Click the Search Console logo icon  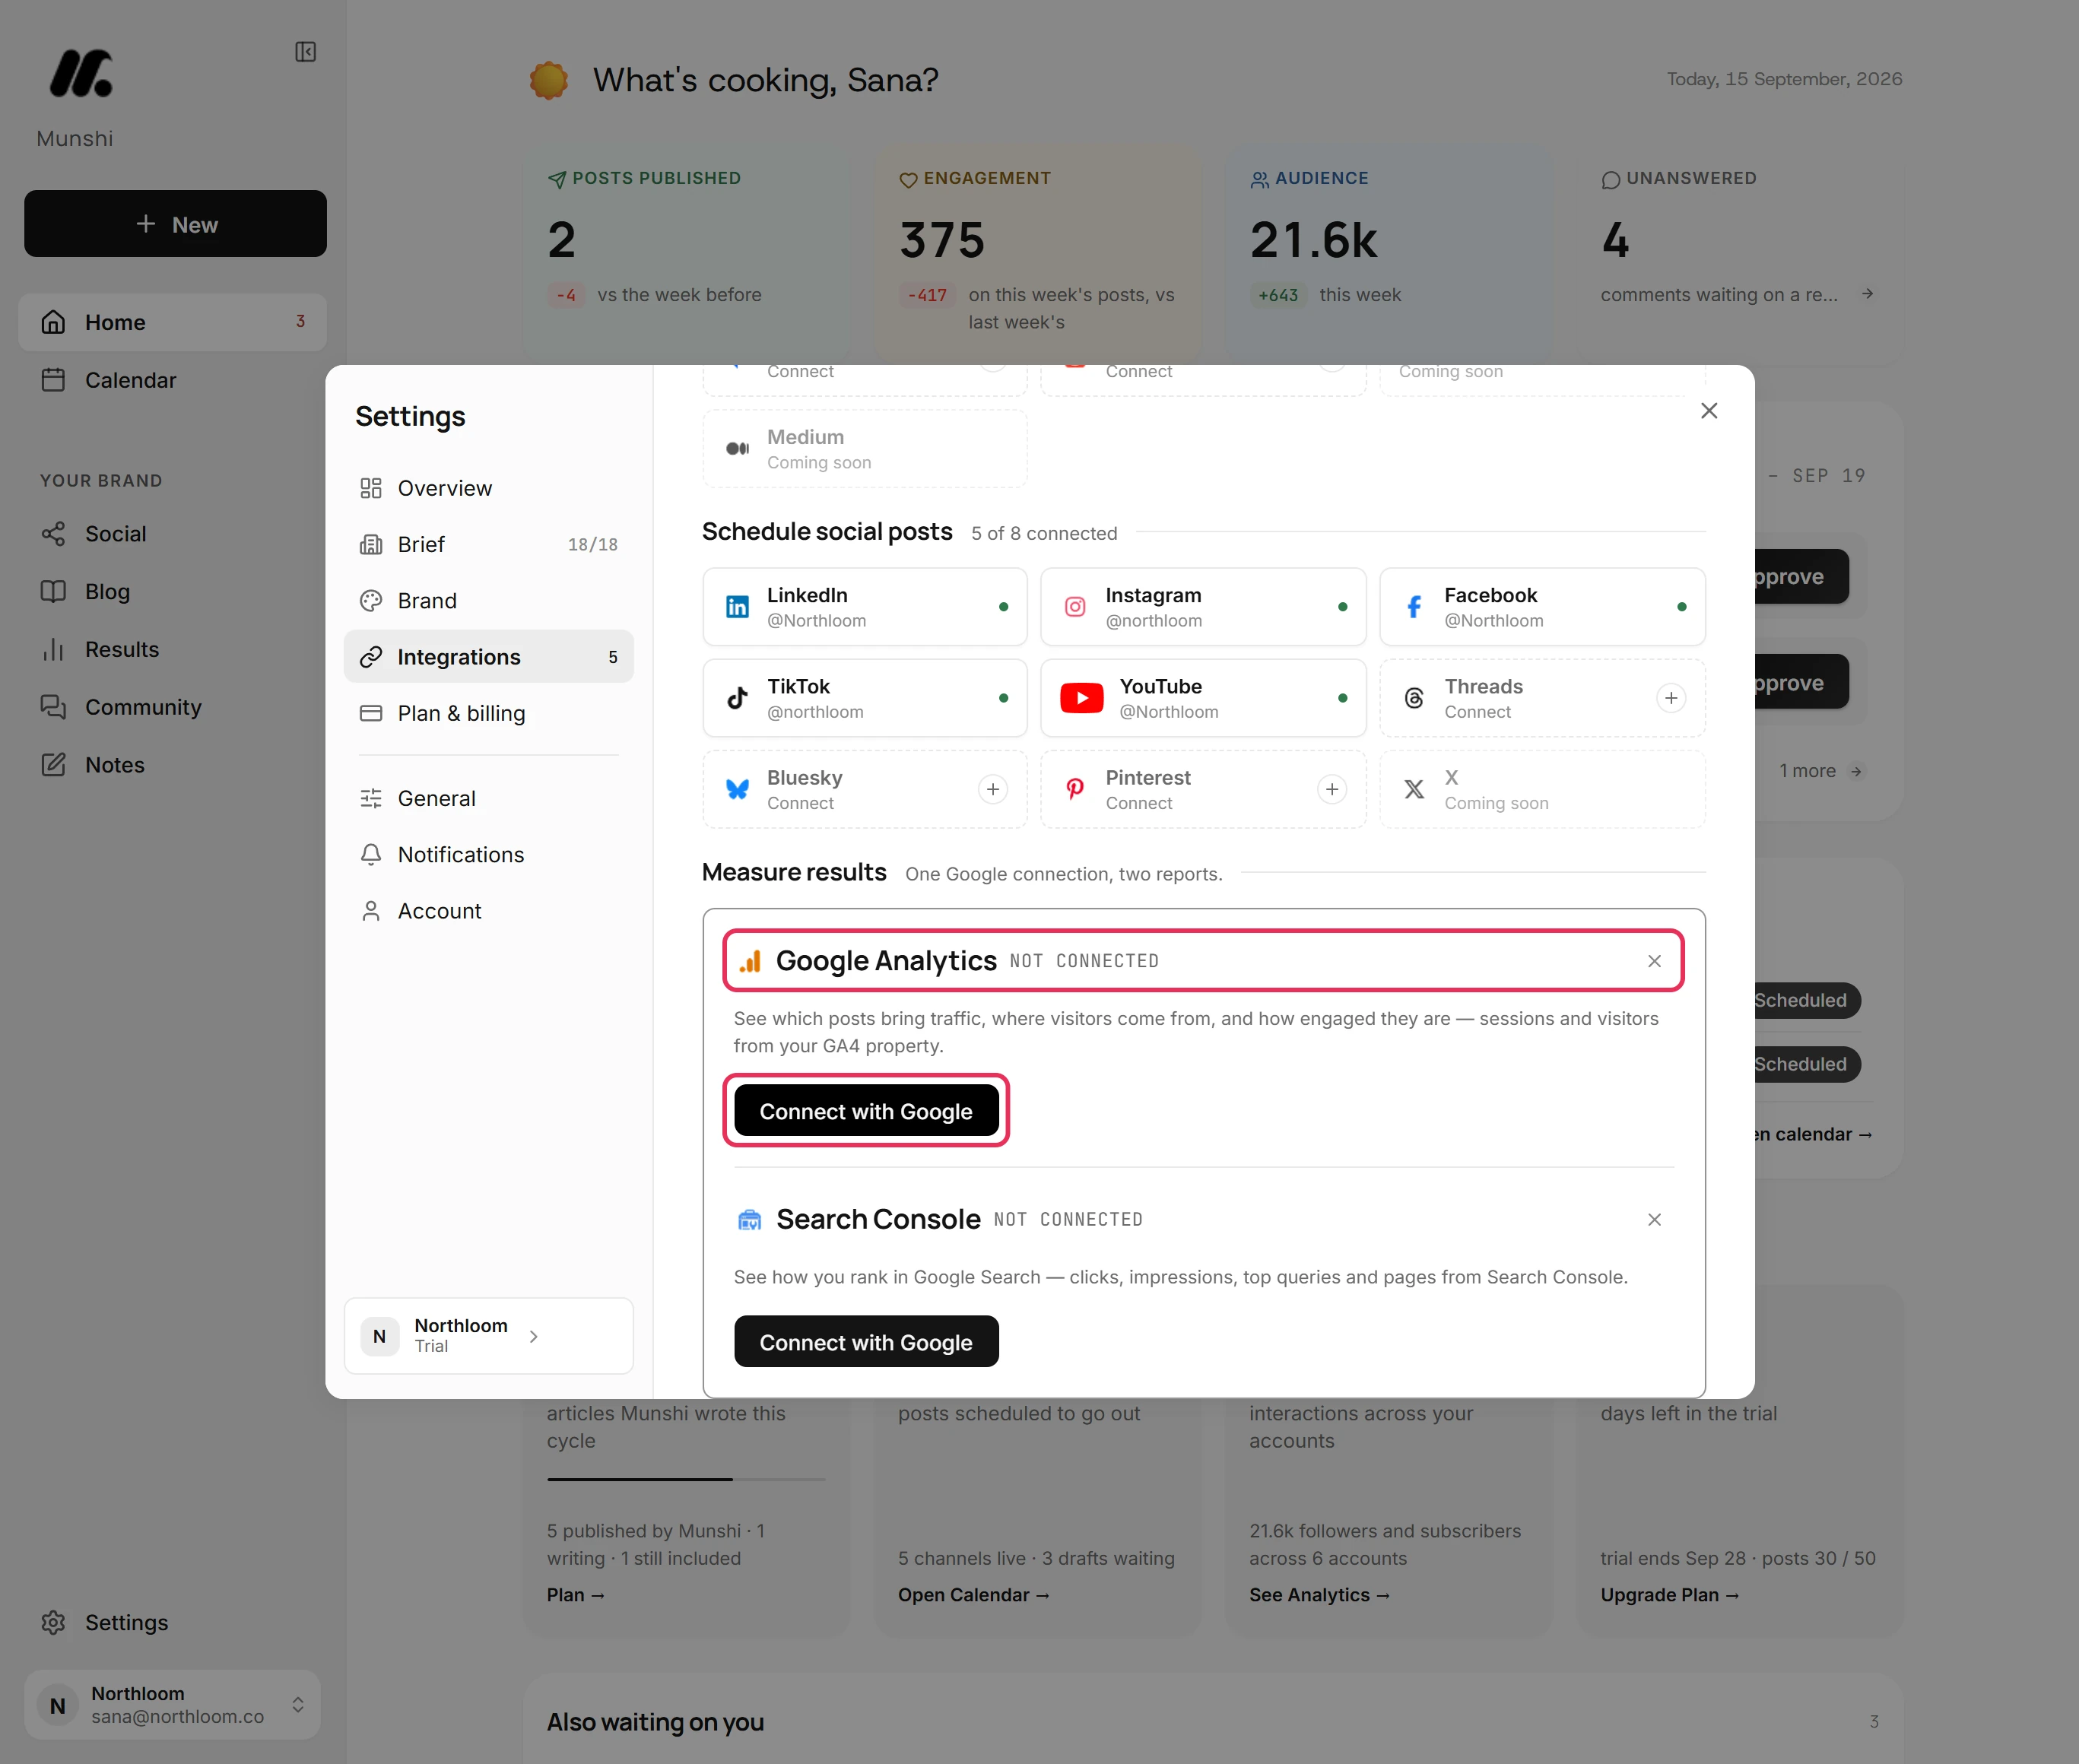pyautogui.click(x=750, y=1219)
